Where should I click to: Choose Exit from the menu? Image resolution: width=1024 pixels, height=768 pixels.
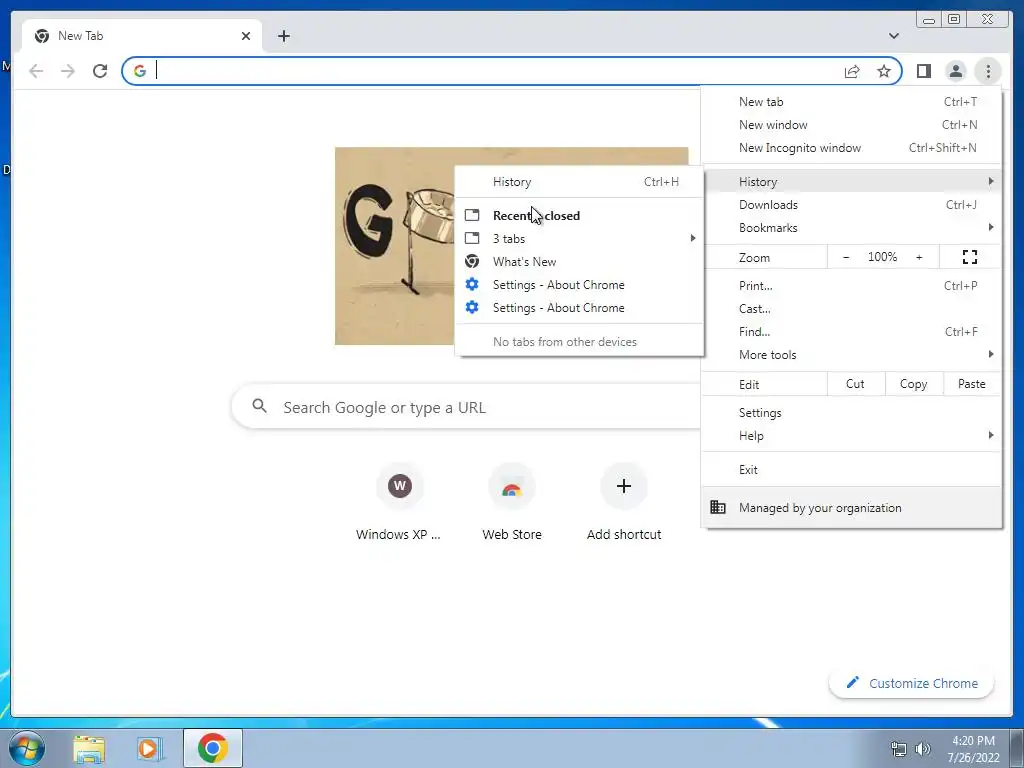[x=852, y=470]
